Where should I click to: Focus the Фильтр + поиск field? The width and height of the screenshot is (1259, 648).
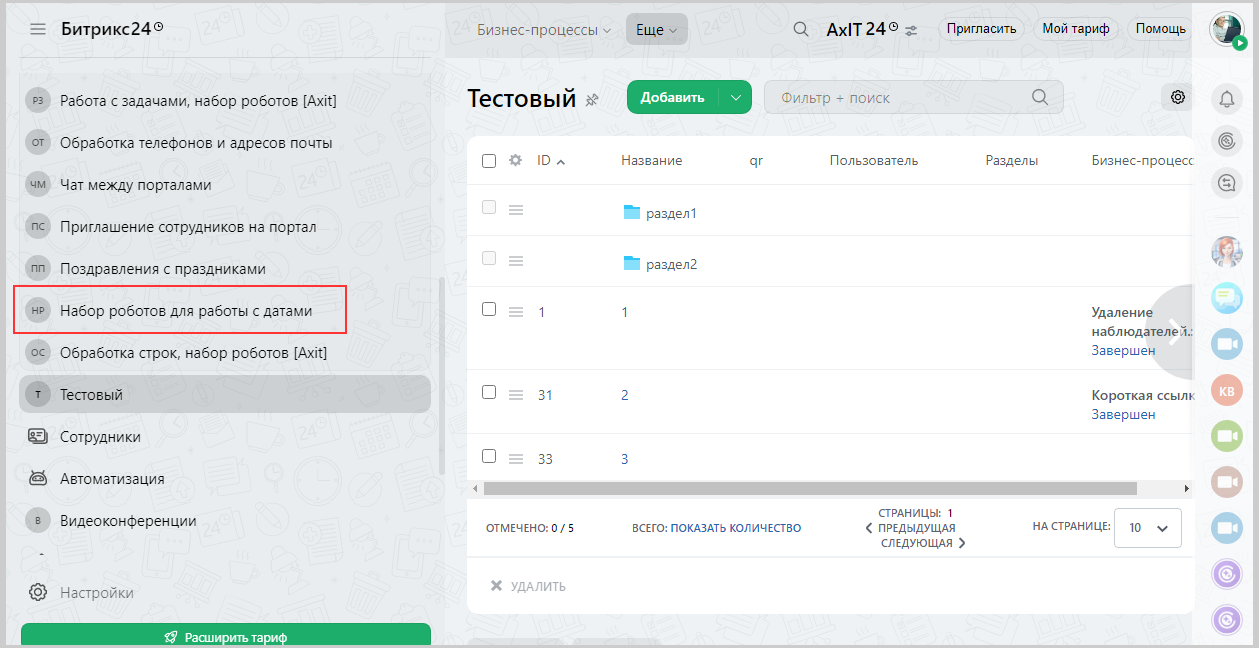tap(913, 97)
